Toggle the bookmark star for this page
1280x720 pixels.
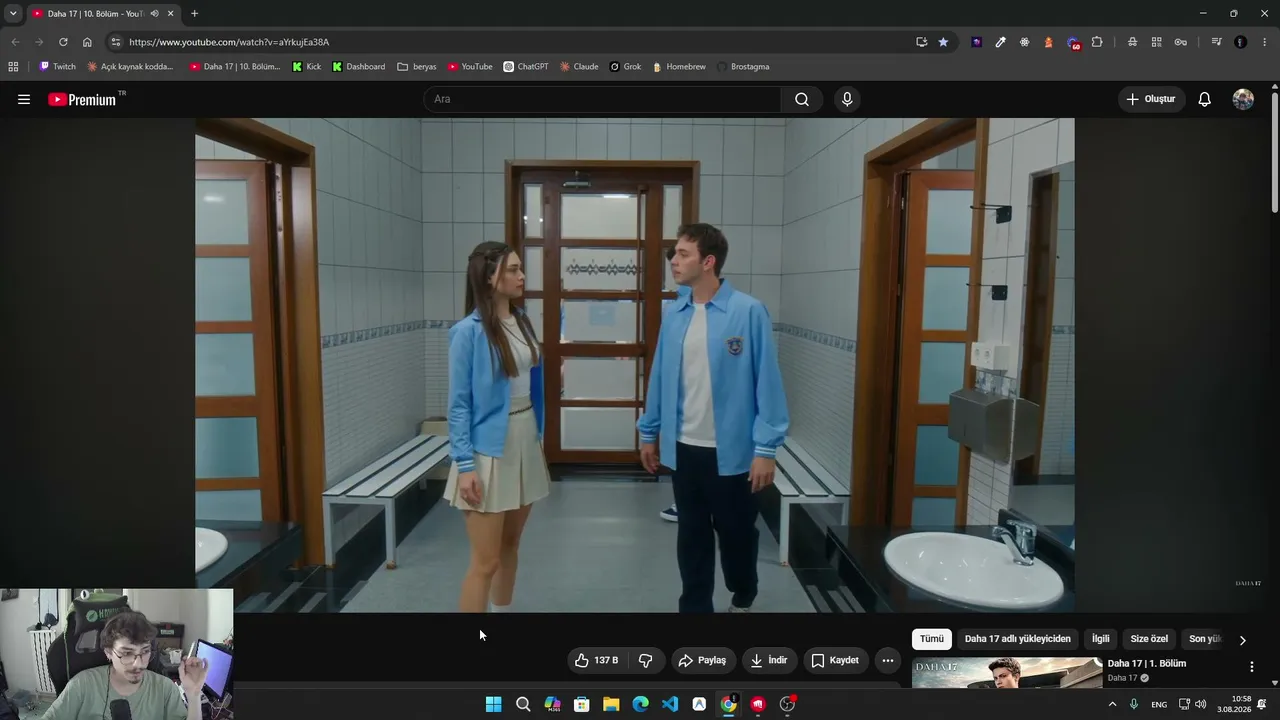tap(943, 42)
